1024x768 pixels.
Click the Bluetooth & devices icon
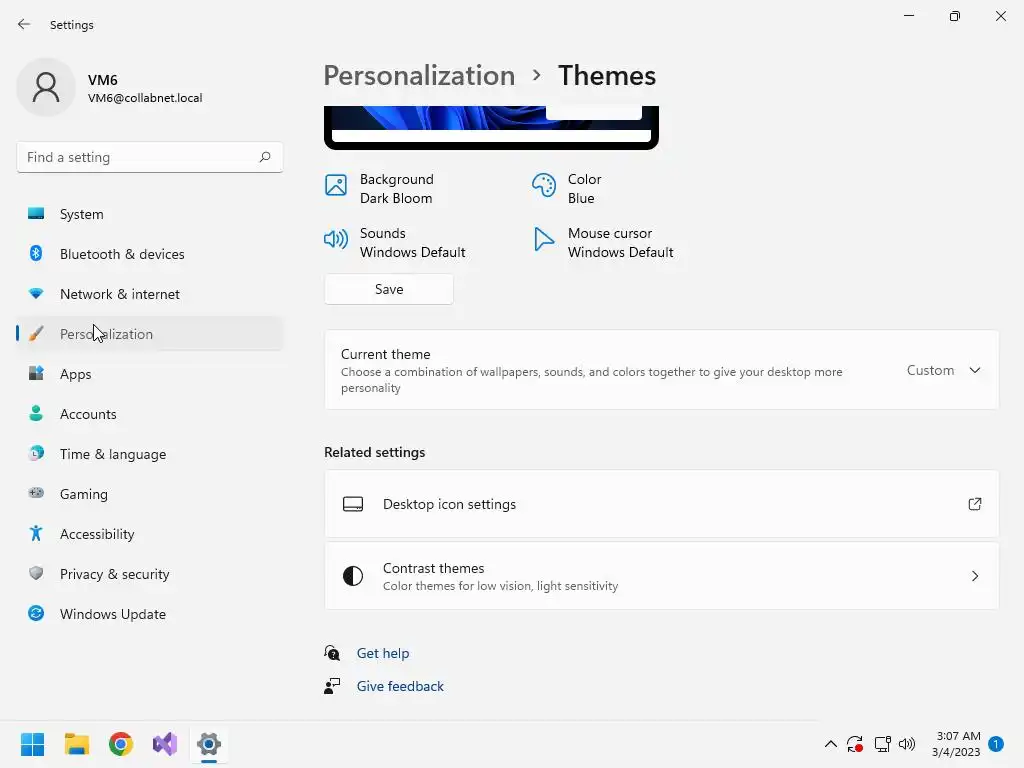[x=36, y=254]
